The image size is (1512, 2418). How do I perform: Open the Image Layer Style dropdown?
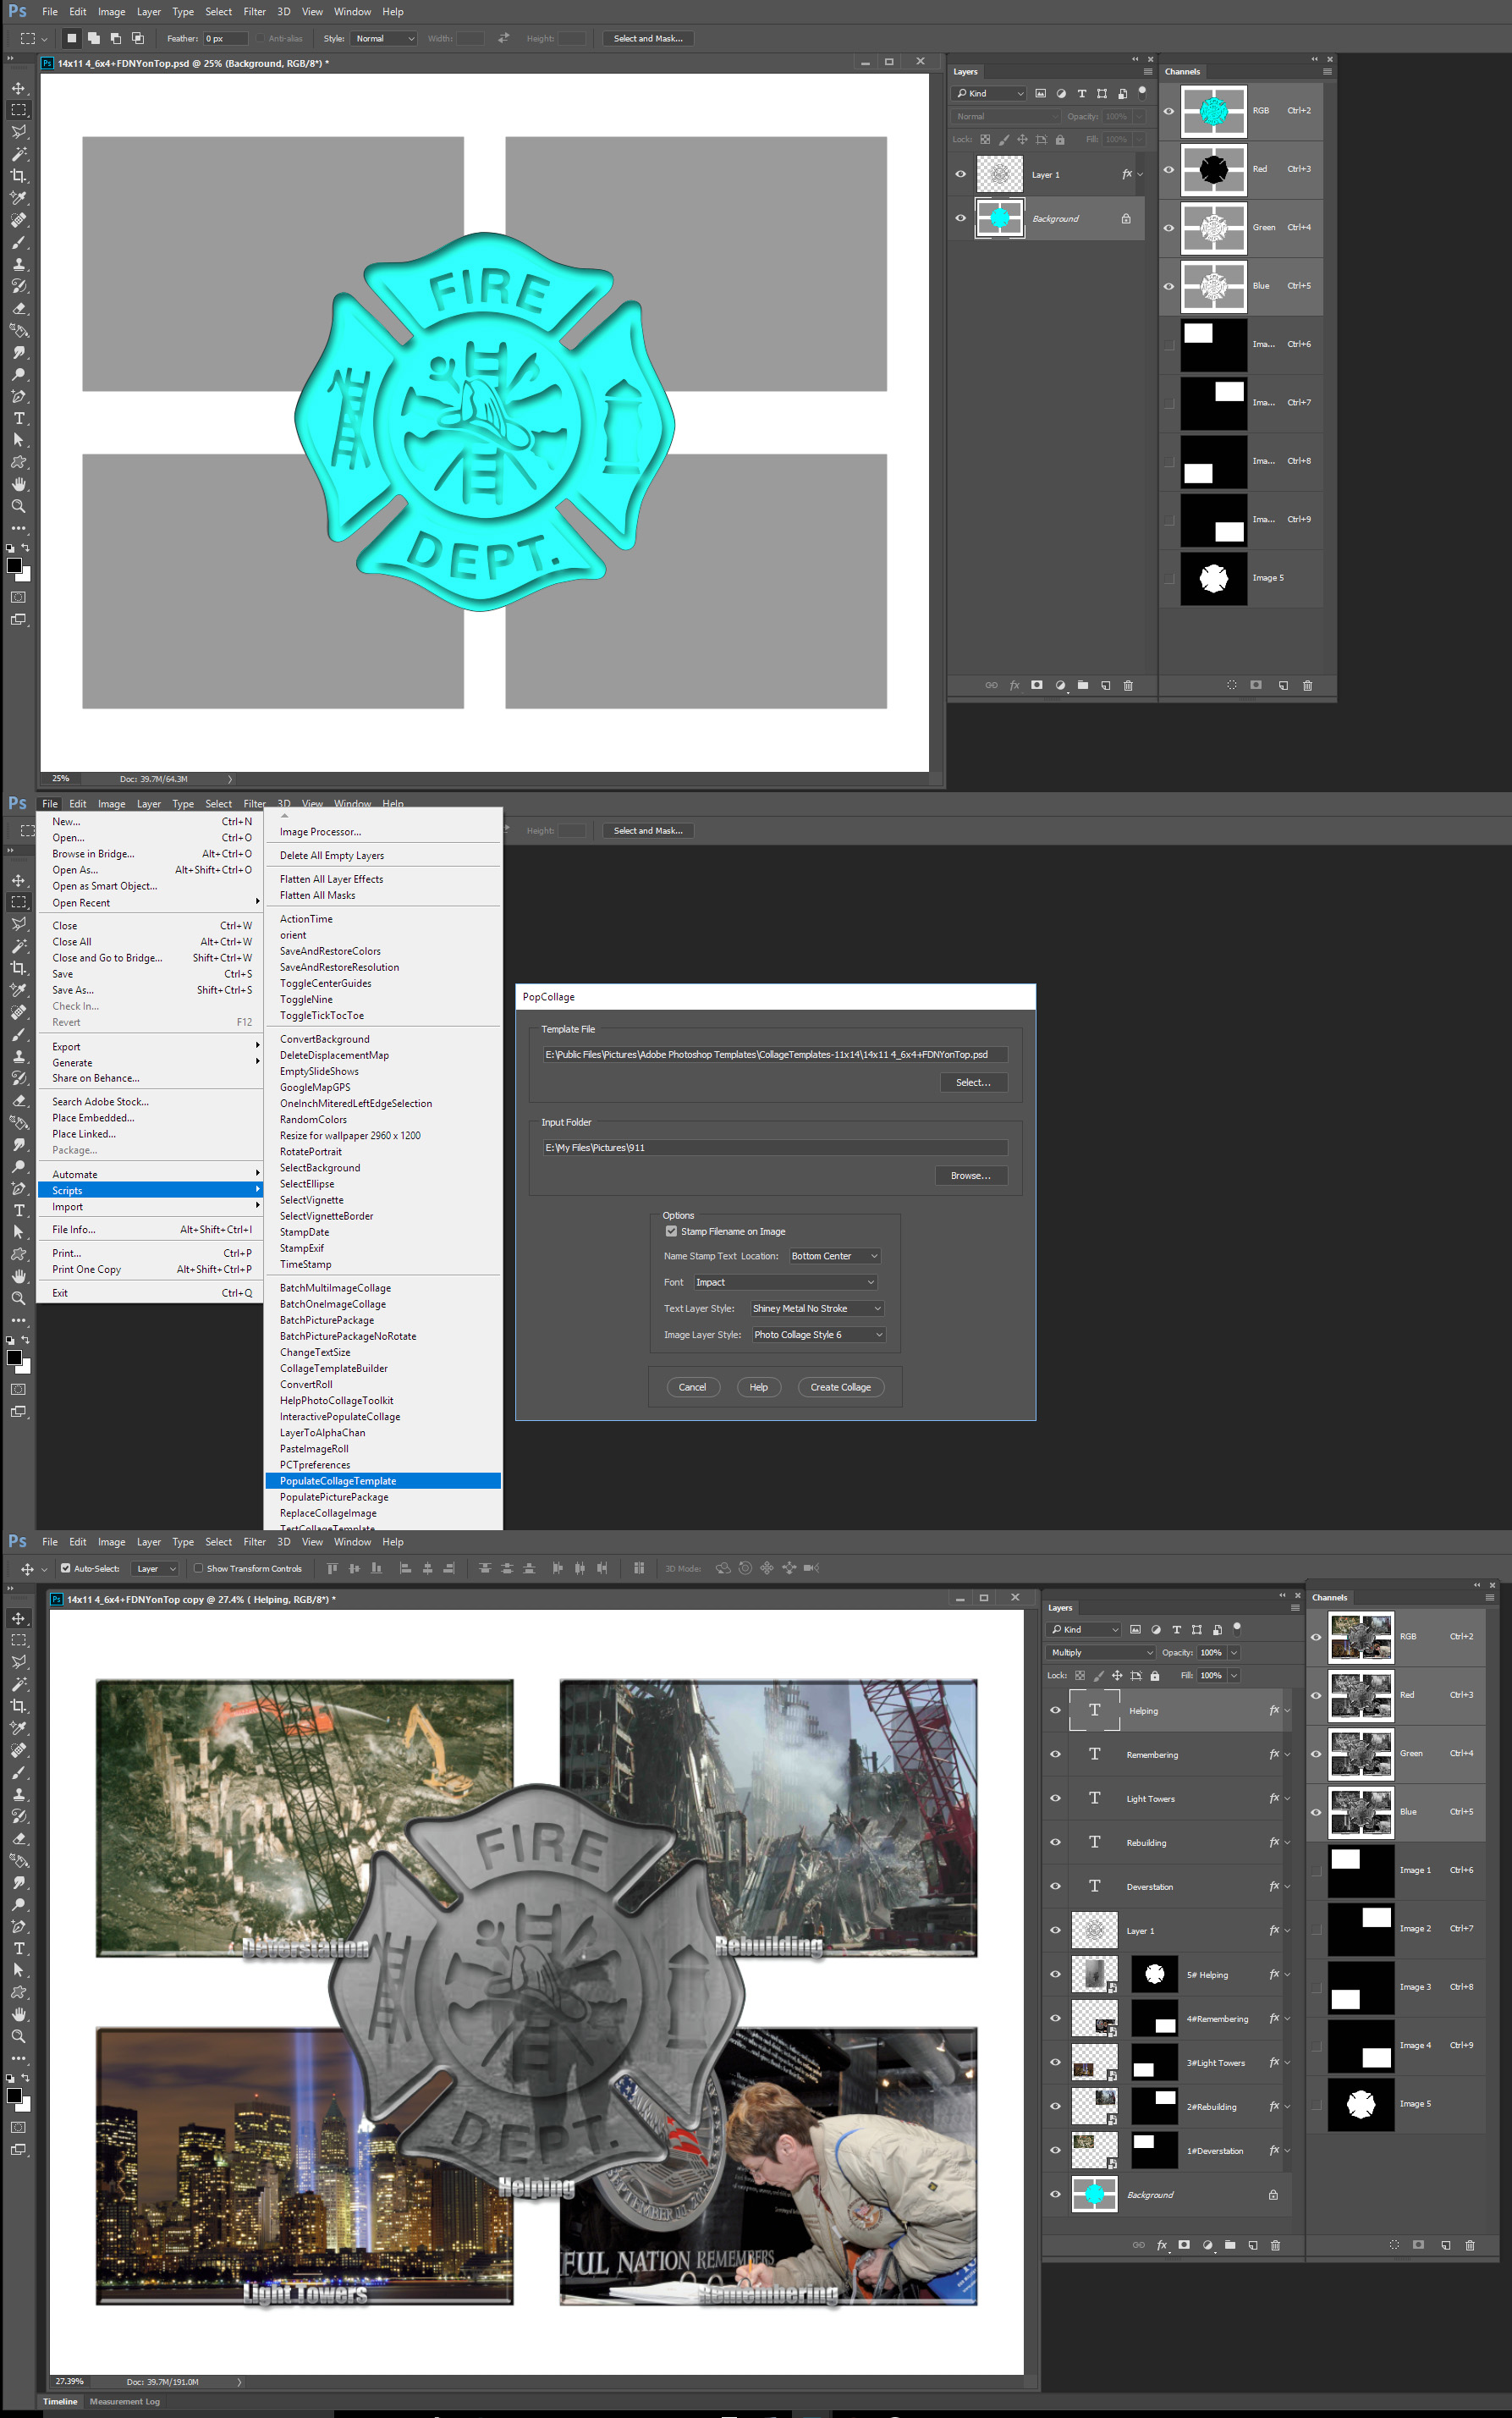tap(818, 1334)
